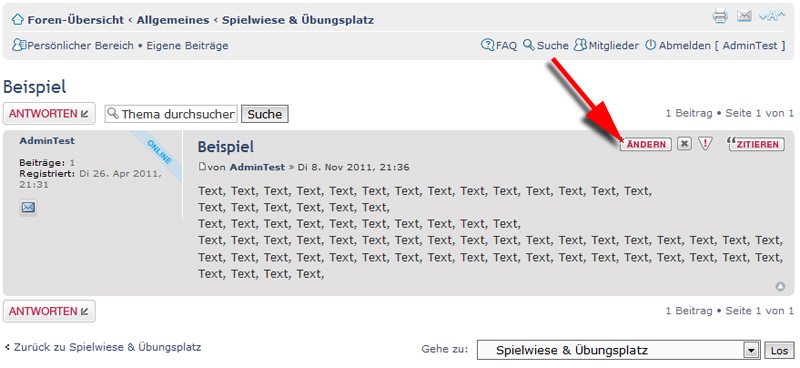
Task: Open the Spielwiese & Übungsplatz jump-to dropdown
Action: point(618,351)
